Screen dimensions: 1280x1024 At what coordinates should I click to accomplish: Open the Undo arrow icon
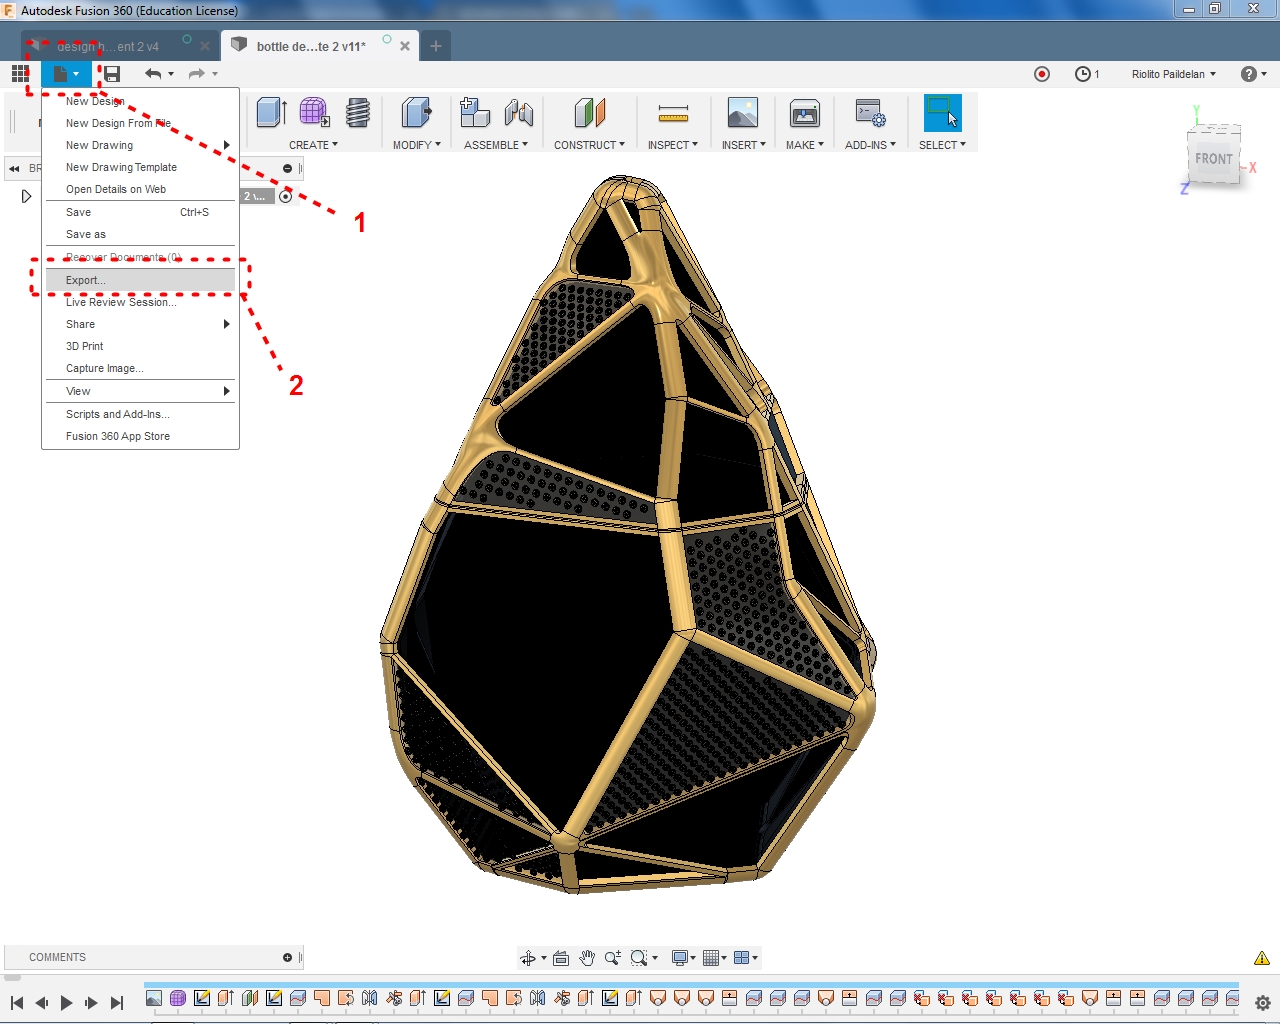pos(152,73)
